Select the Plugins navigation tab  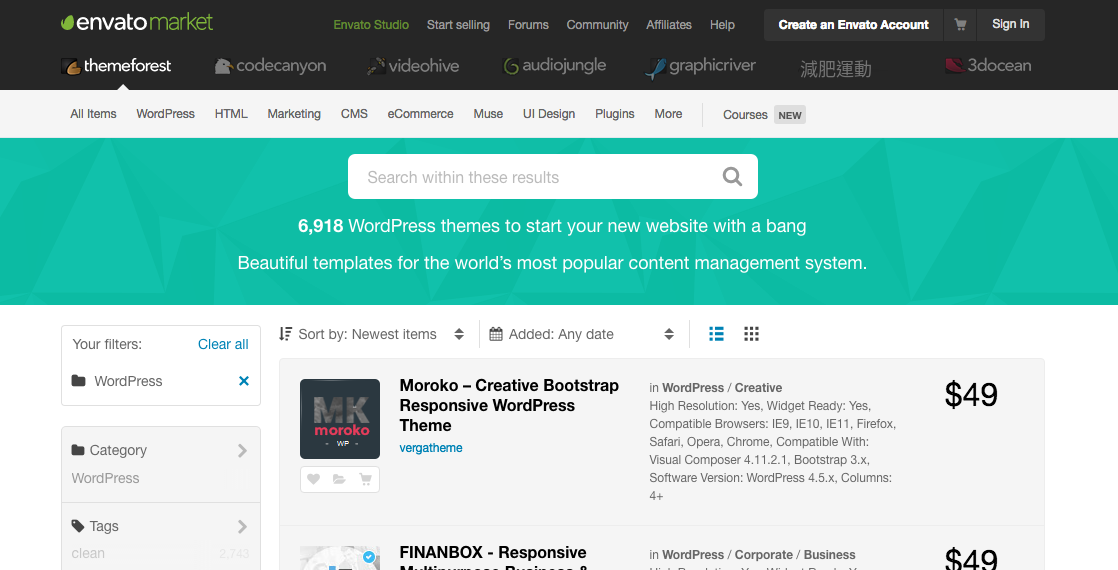(615, 113)
